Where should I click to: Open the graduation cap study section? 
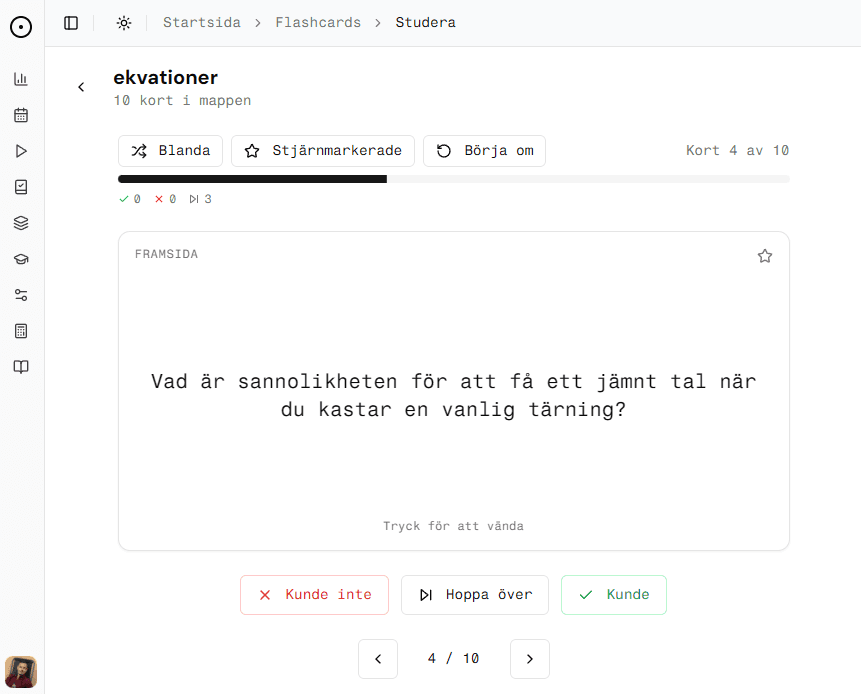pos(21,259)
